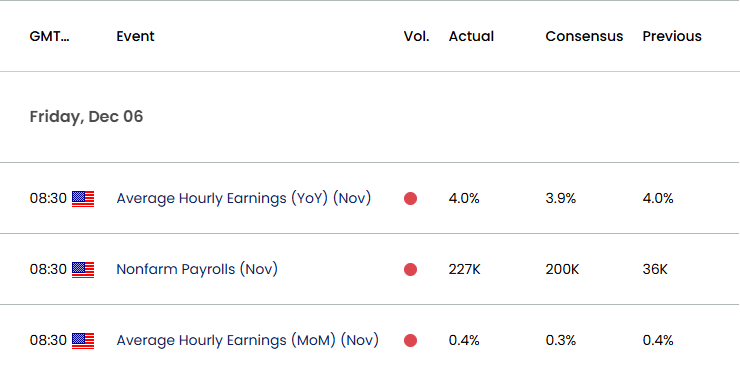Click the GMT time zone column header
Image resolution: width=740 pixels, height=372 pixels.
point(50,36)
